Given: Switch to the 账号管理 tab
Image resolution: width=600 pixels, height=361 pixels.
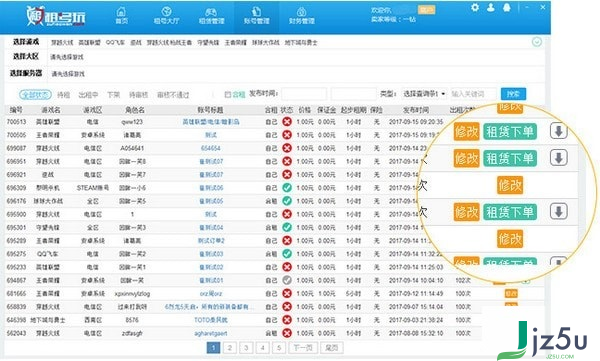Looking at the screenshot, I should click(256, 15).
